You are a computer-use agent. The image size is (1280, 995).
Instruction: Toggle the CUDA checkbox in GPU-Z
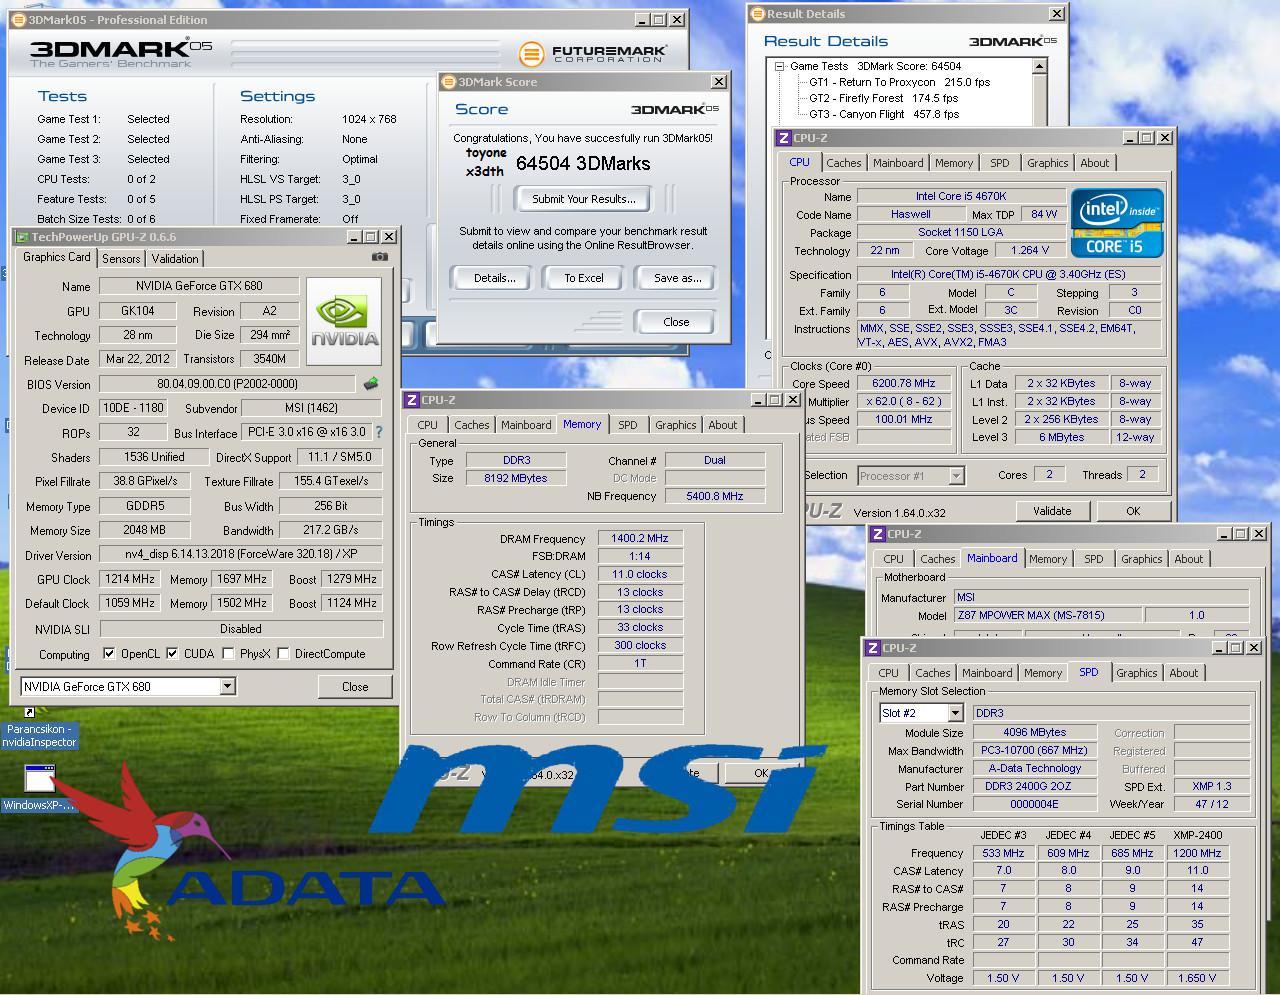point(172,654)
